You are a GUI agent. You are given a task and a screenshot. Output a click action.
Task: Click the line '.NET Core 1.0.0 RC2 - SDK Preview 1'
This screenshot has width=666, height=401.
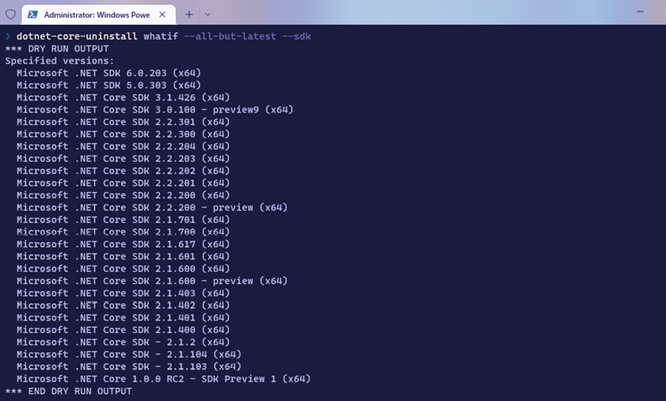[164, 379]
